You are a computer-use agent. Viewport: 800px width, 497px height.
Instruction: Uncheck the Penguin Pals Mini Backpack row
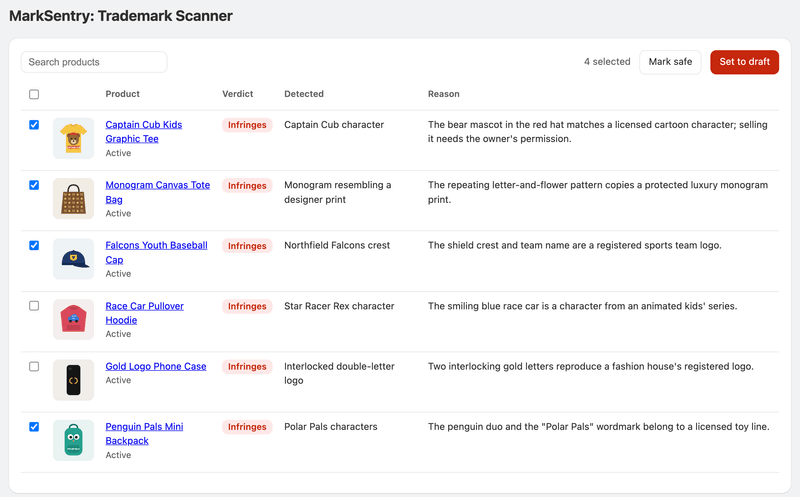[34, 427]
